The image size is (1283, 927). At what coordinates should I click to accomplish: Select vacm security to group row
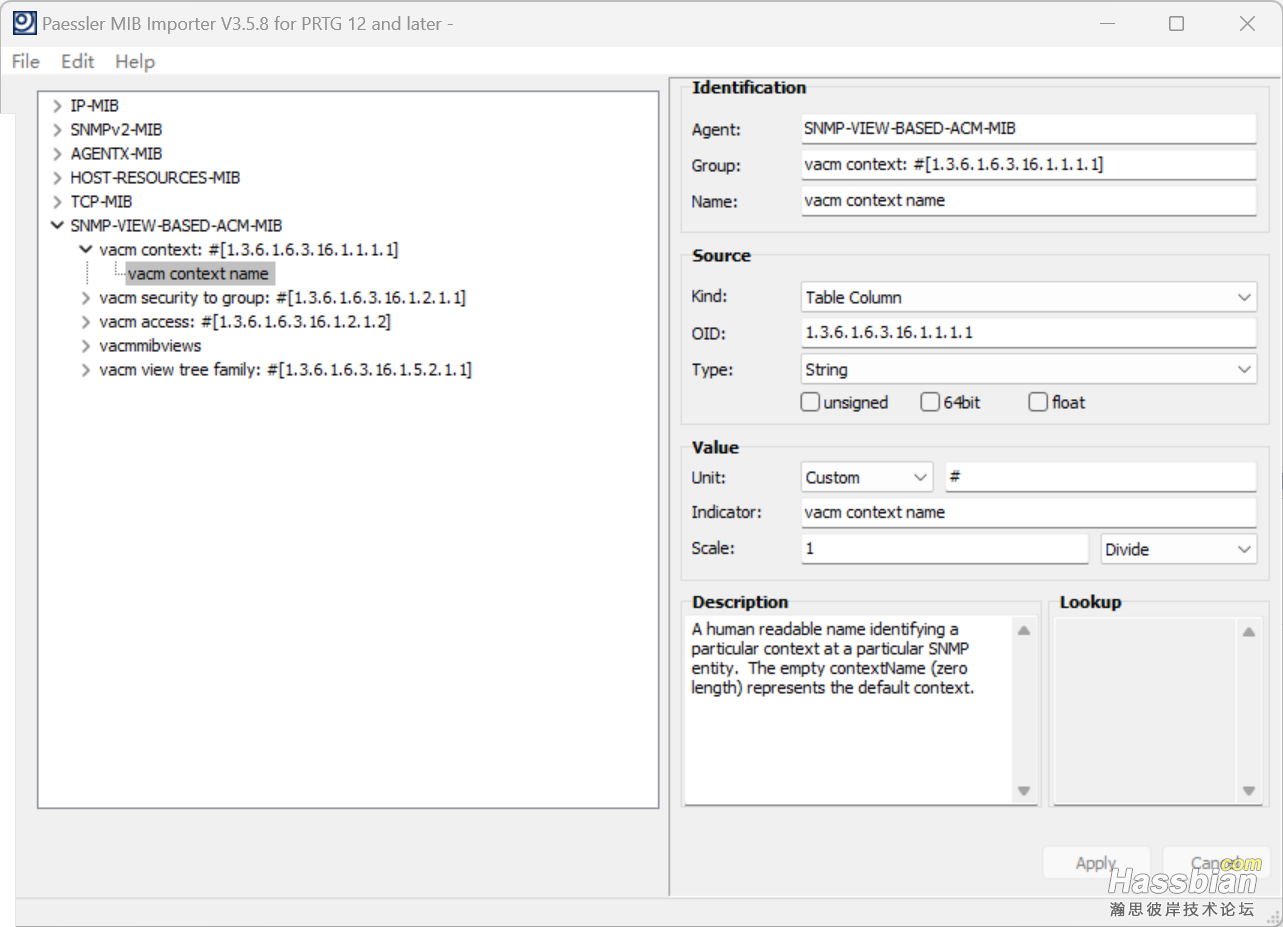pyautogui.click(x=282, y=297)
